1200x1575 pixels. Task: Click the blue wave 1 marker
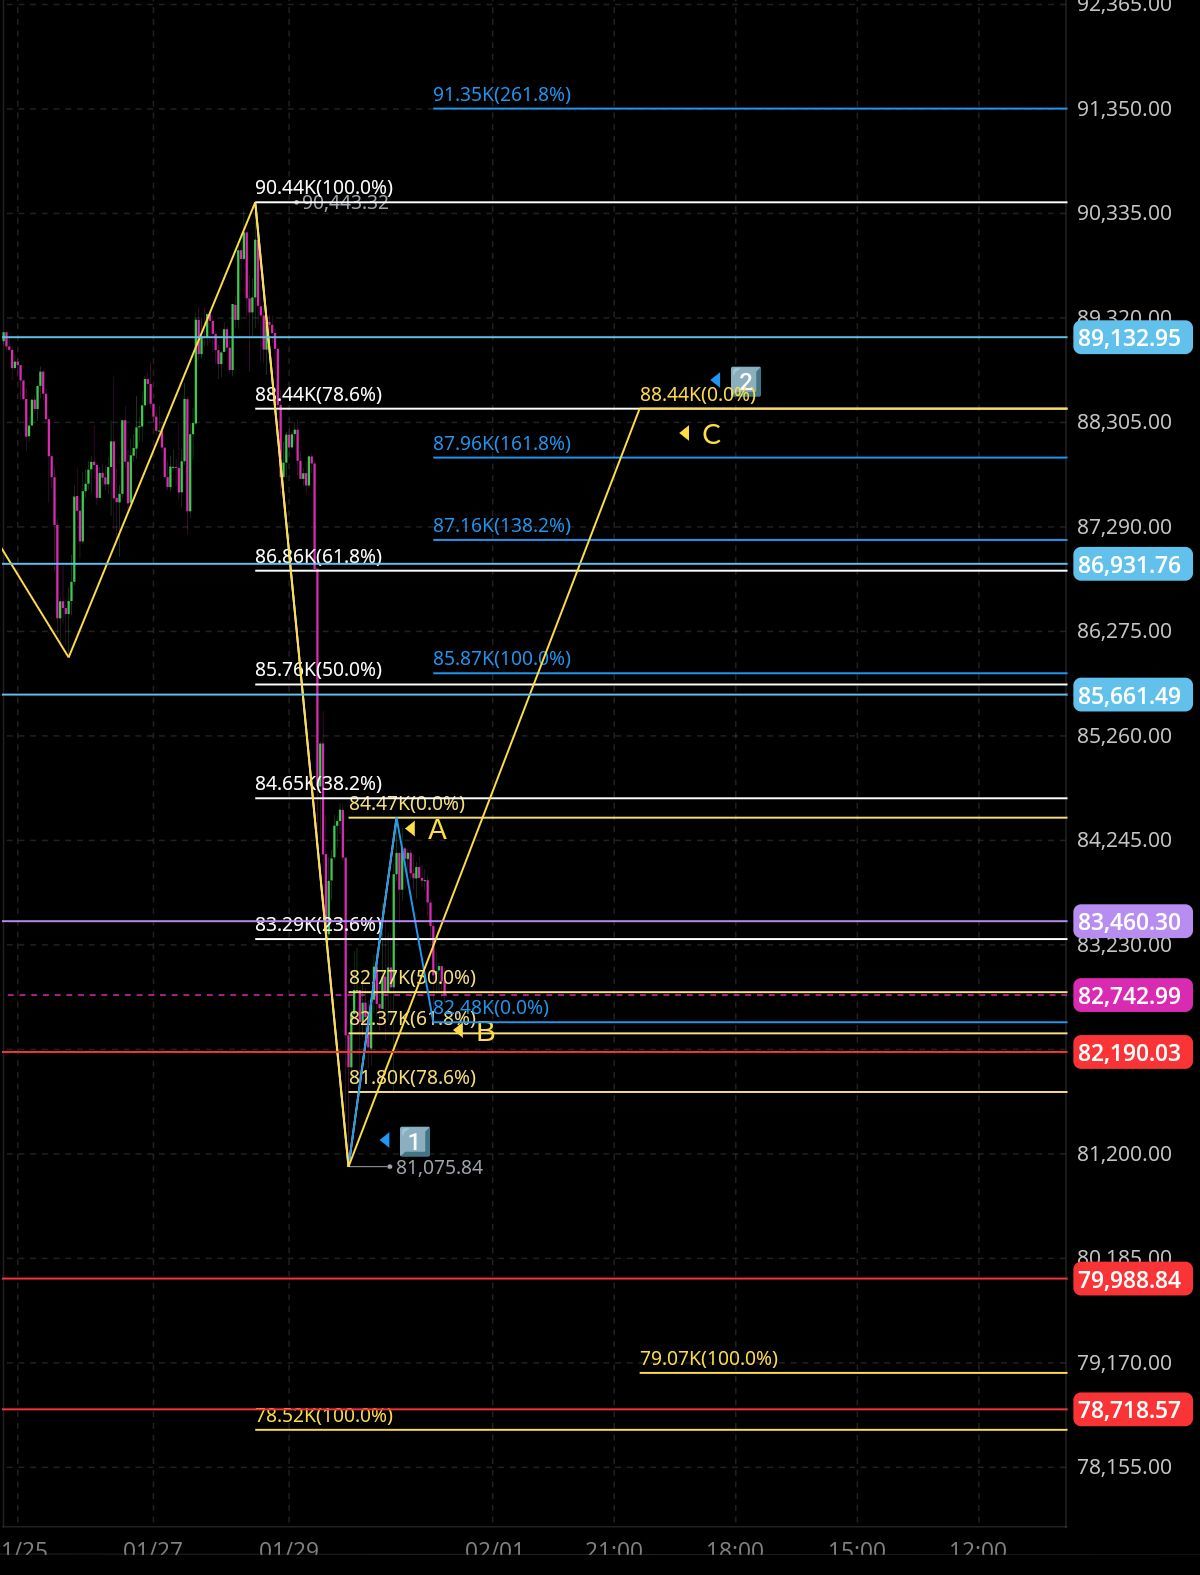pos(413,1141)
